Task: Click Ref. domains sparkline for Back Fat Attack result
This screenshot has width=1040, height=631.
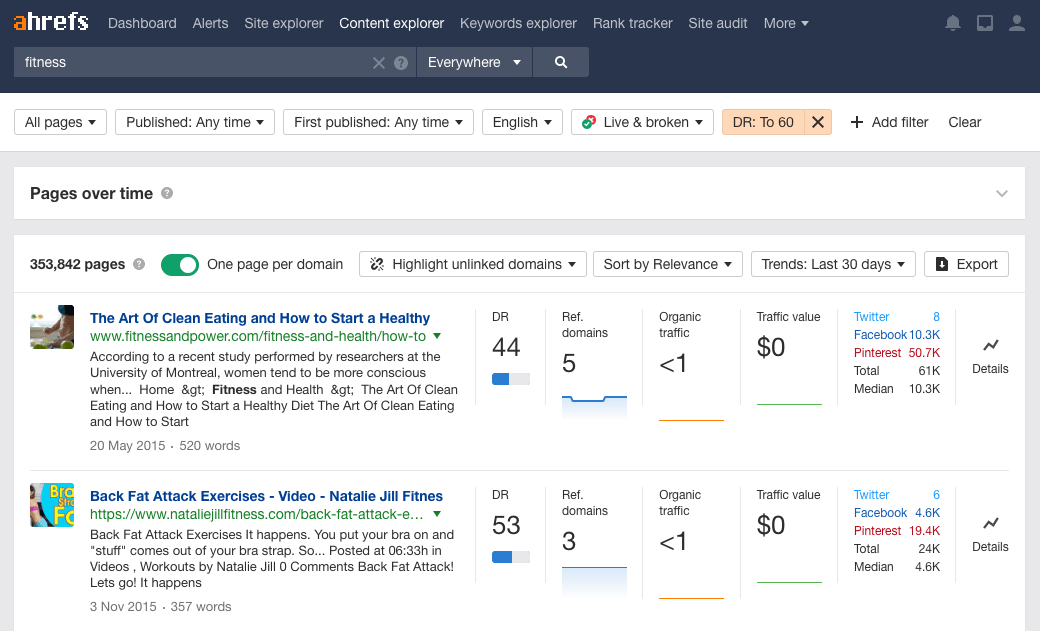Action: tap(594, 581)
